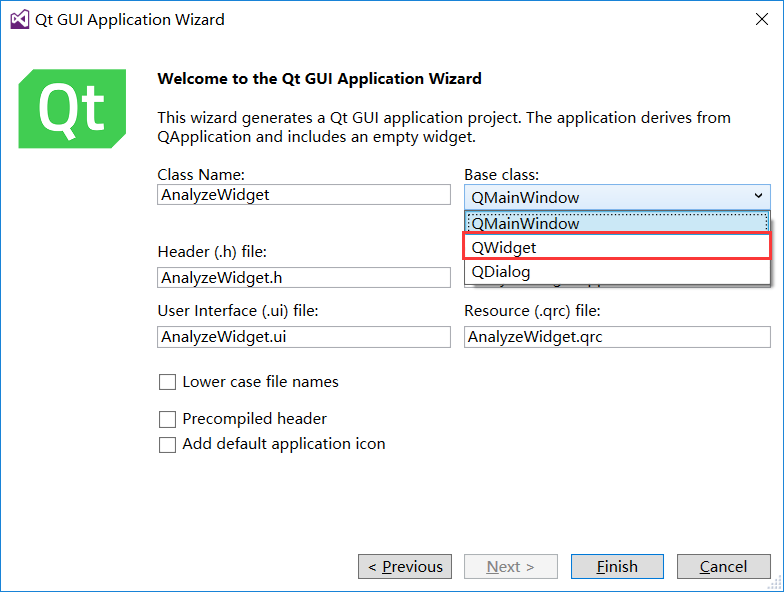
Task: Collapse the Base class dropdown arrow
Action: click(758, 196)
